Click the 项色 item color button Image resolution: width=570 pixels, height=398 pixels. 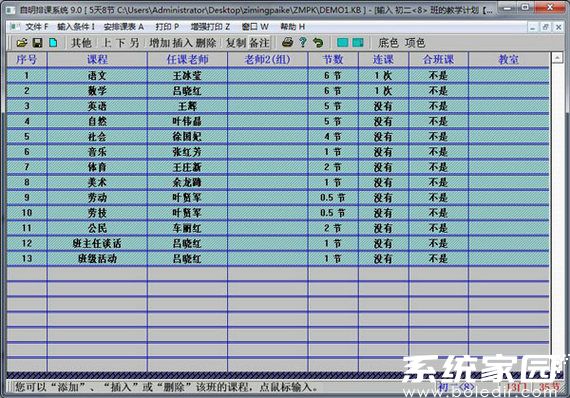[415, 43]
